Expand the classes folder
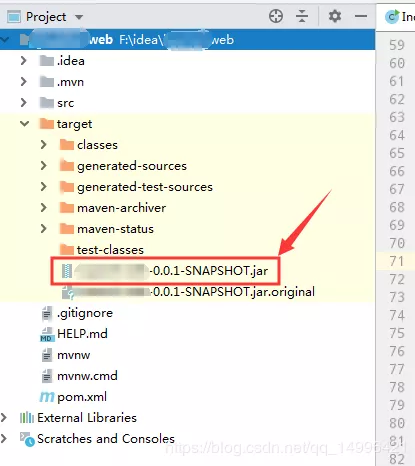 43,145
